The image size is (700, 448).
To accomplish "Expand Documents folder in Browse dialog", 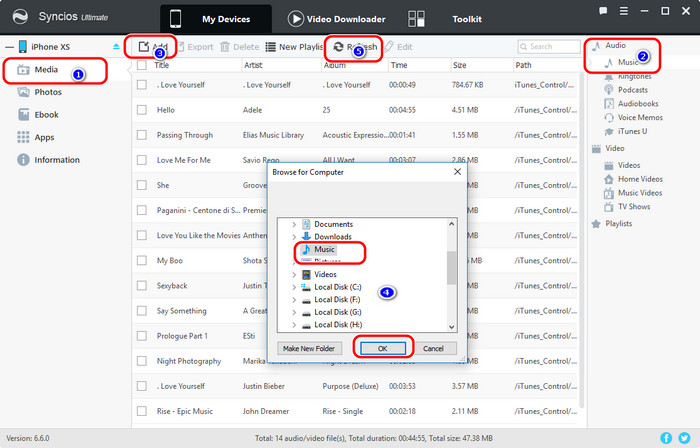I will [x=294, y=224].
